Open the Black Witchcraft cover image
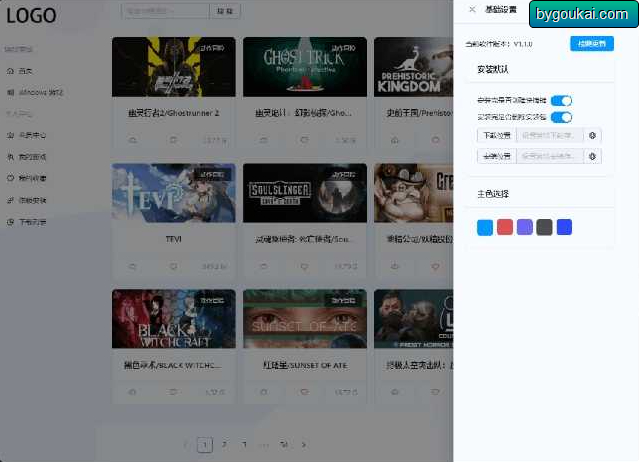Image resolution: width=639 pixels, height=462 pixels. [x=174, y=319]
